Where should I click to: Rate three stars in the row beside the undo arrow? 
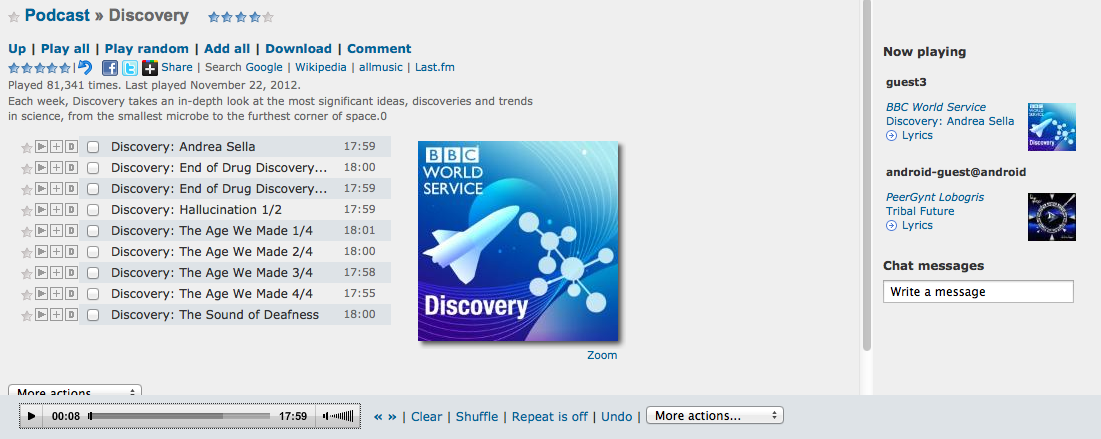[x=39, y=68]
